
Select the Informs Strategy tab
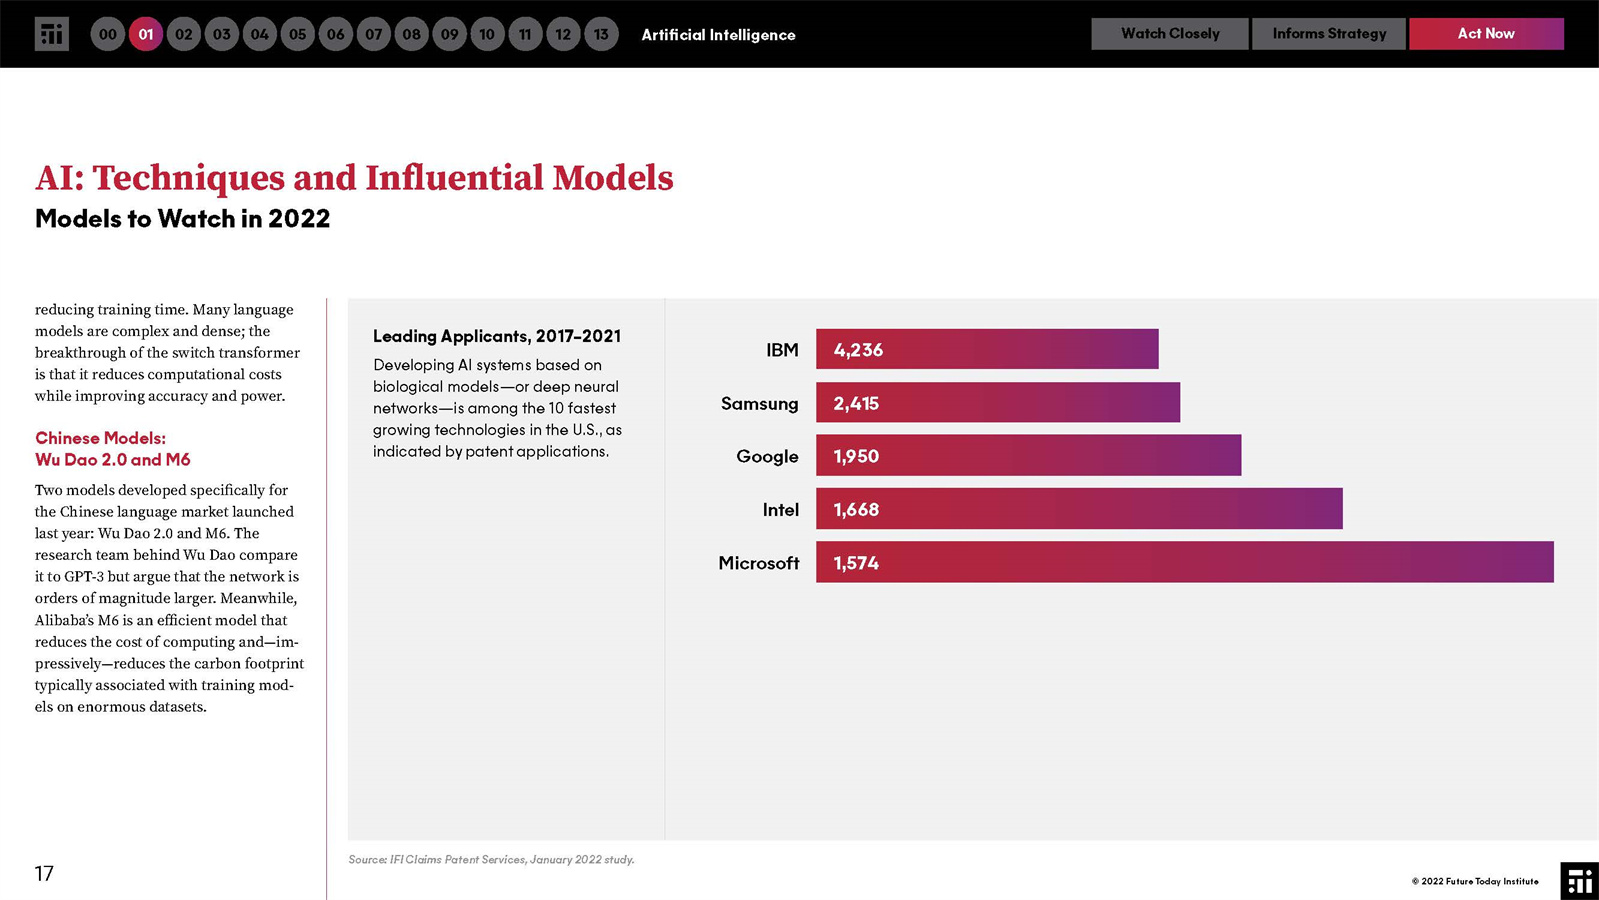1328,34
